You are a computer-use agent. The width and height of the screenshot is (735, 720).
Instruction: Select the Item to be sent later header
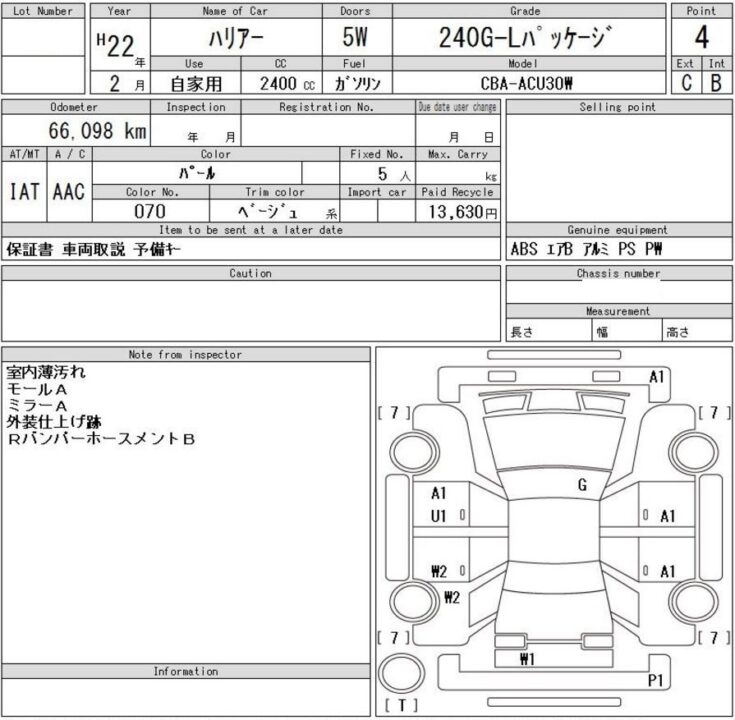click(x=251, y=230)
